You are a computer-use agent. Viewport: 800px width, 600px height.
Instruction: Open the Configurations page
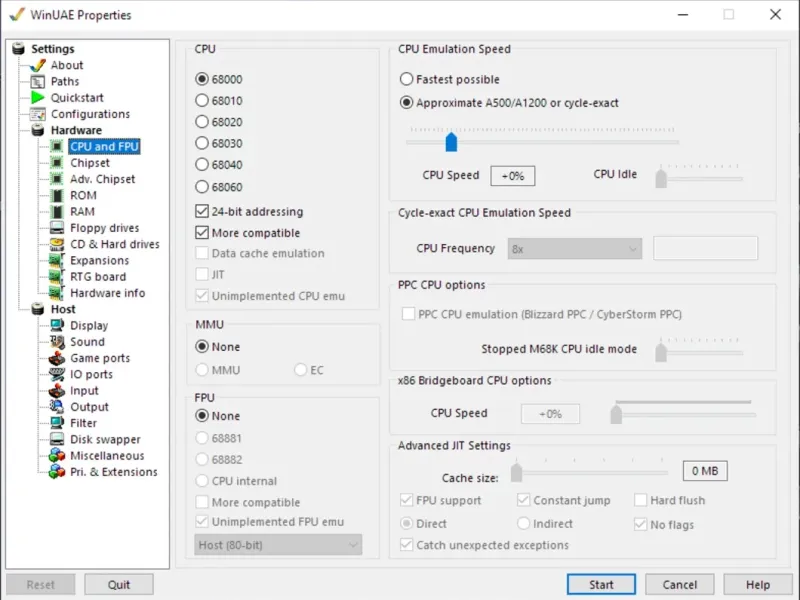(x=90, y=114)
